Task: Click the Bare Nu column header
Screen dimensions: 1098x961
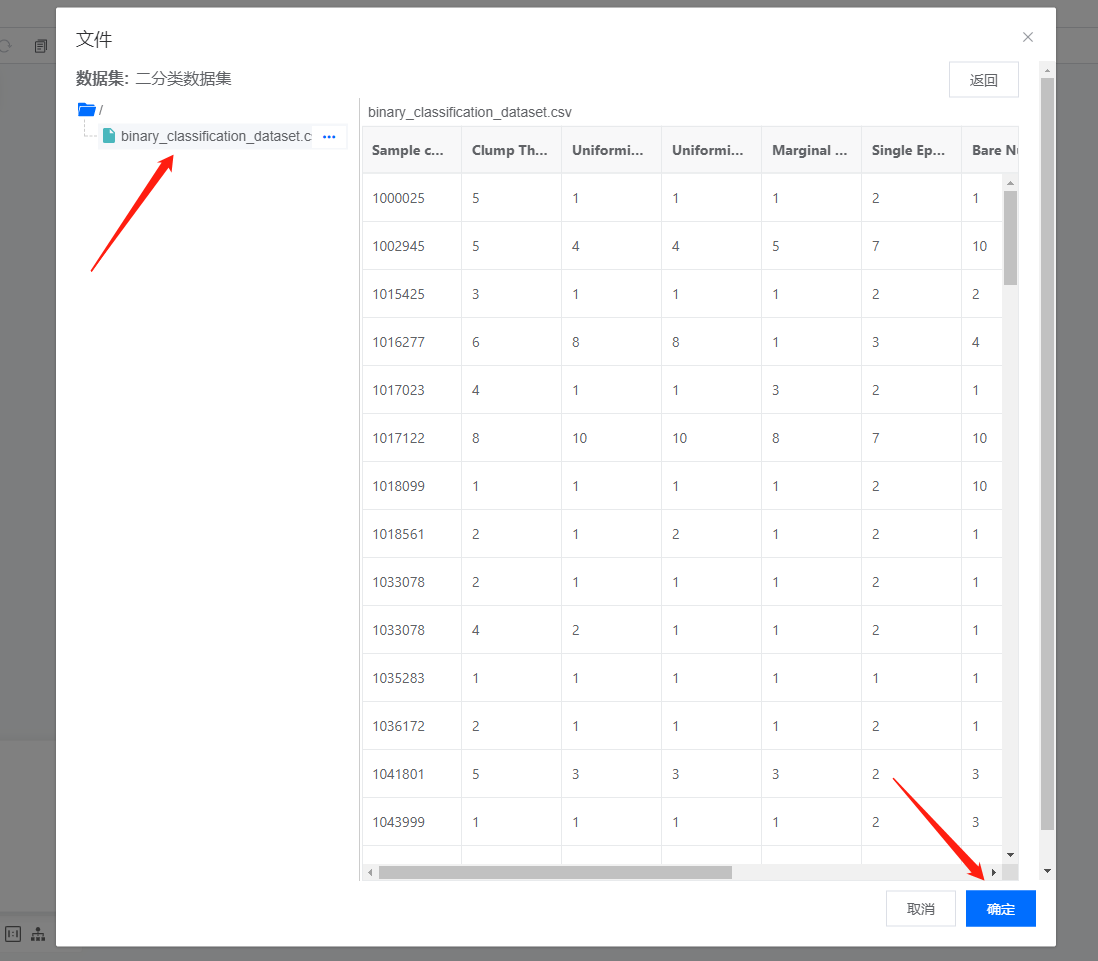Action: coord(990,150)
